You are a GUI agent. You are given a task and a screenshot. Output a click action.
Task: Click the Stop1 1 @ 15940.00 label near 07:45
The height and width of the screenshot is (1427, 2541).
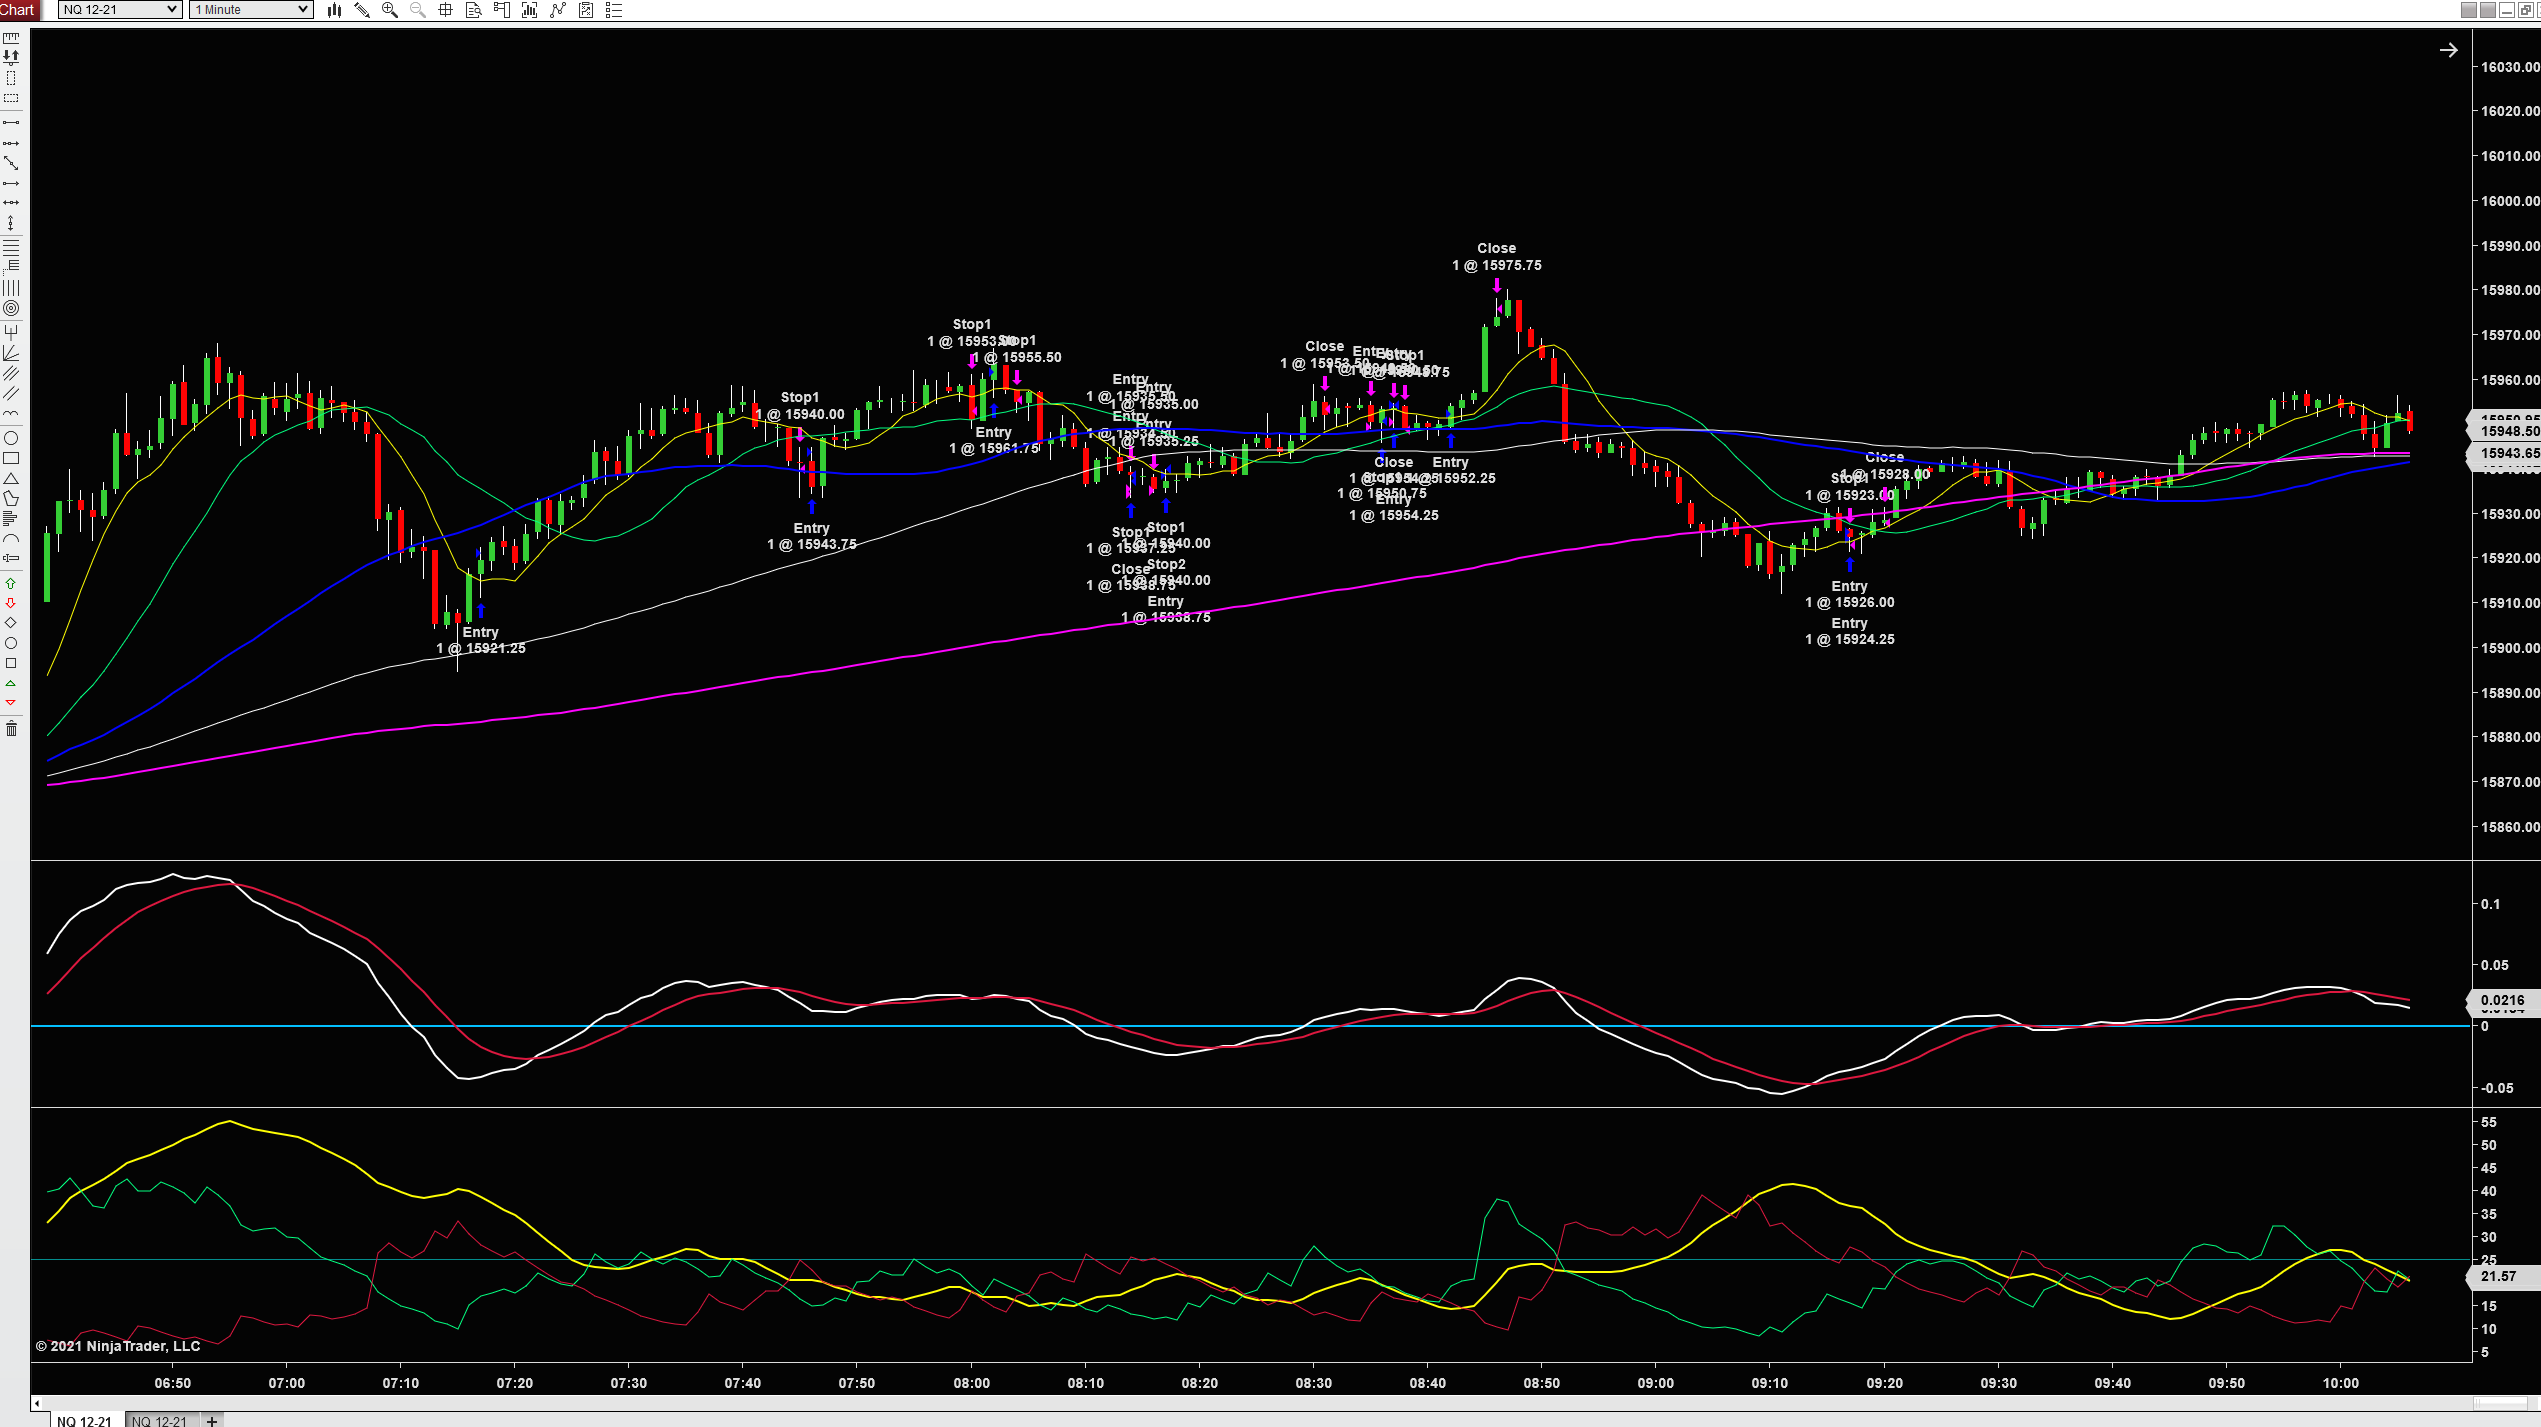pos(800,406)
